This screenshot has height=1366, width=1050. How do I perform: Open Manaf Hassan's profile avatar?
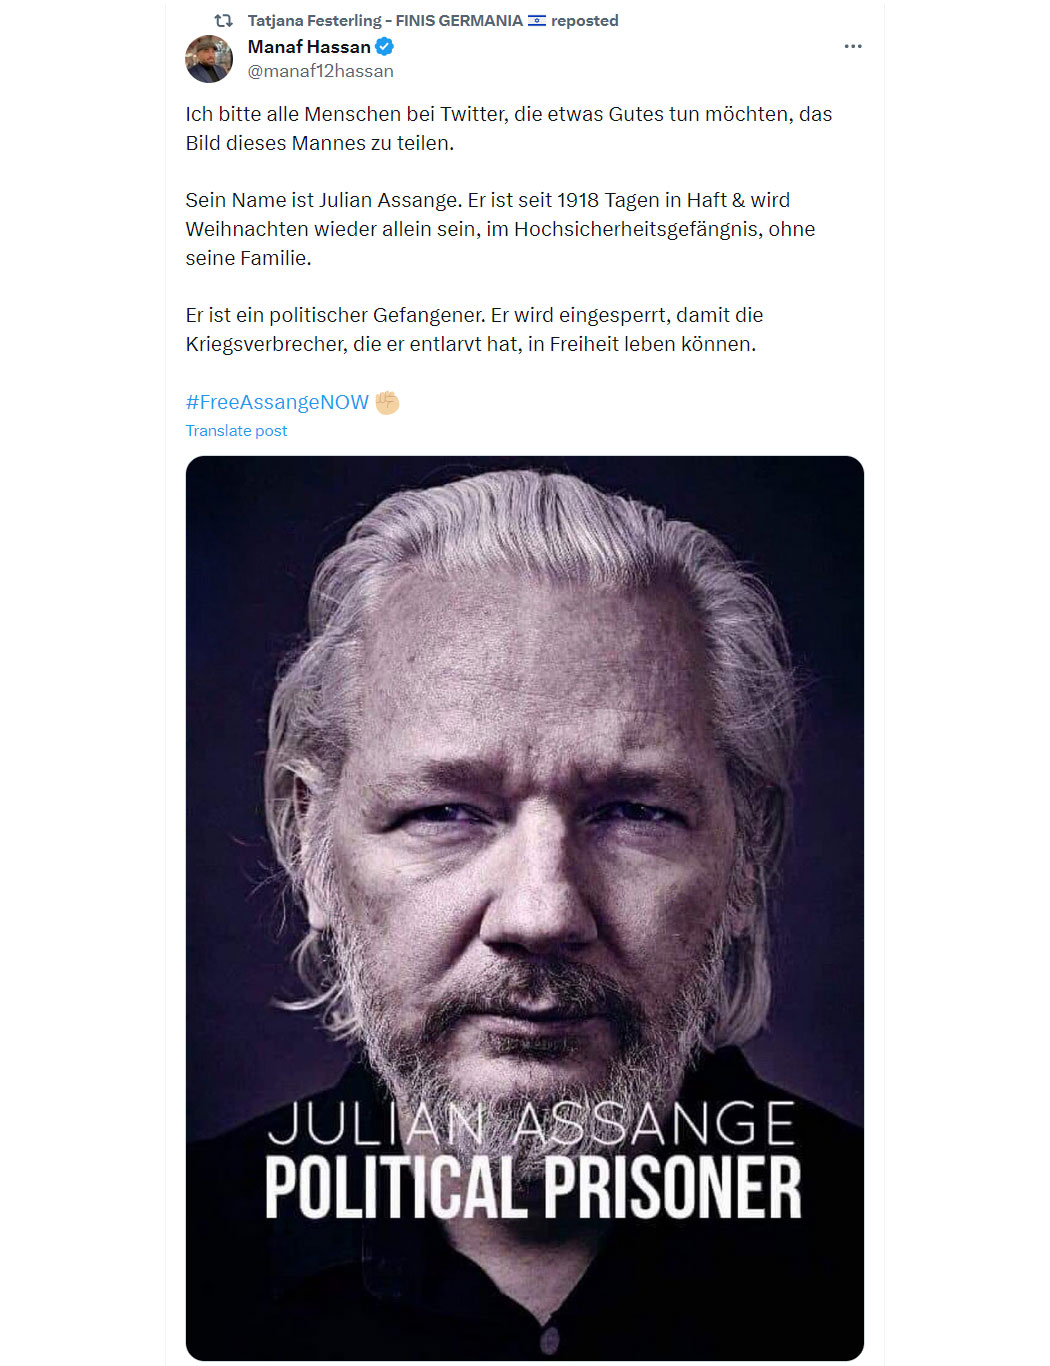(209, 59)
